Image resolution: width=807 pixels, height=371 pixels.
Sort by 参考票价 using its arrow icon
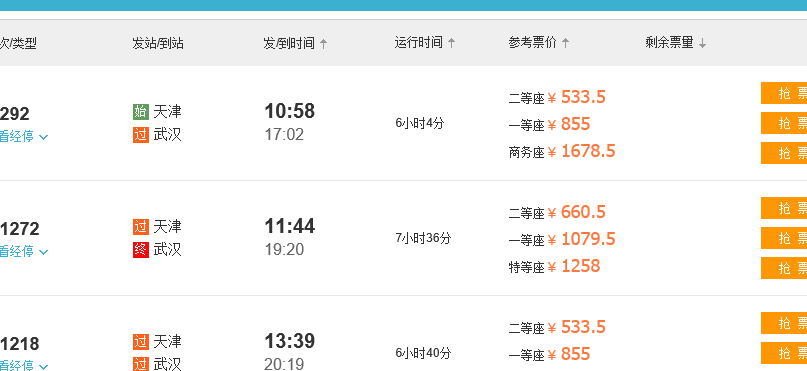[x=565, y=43]
